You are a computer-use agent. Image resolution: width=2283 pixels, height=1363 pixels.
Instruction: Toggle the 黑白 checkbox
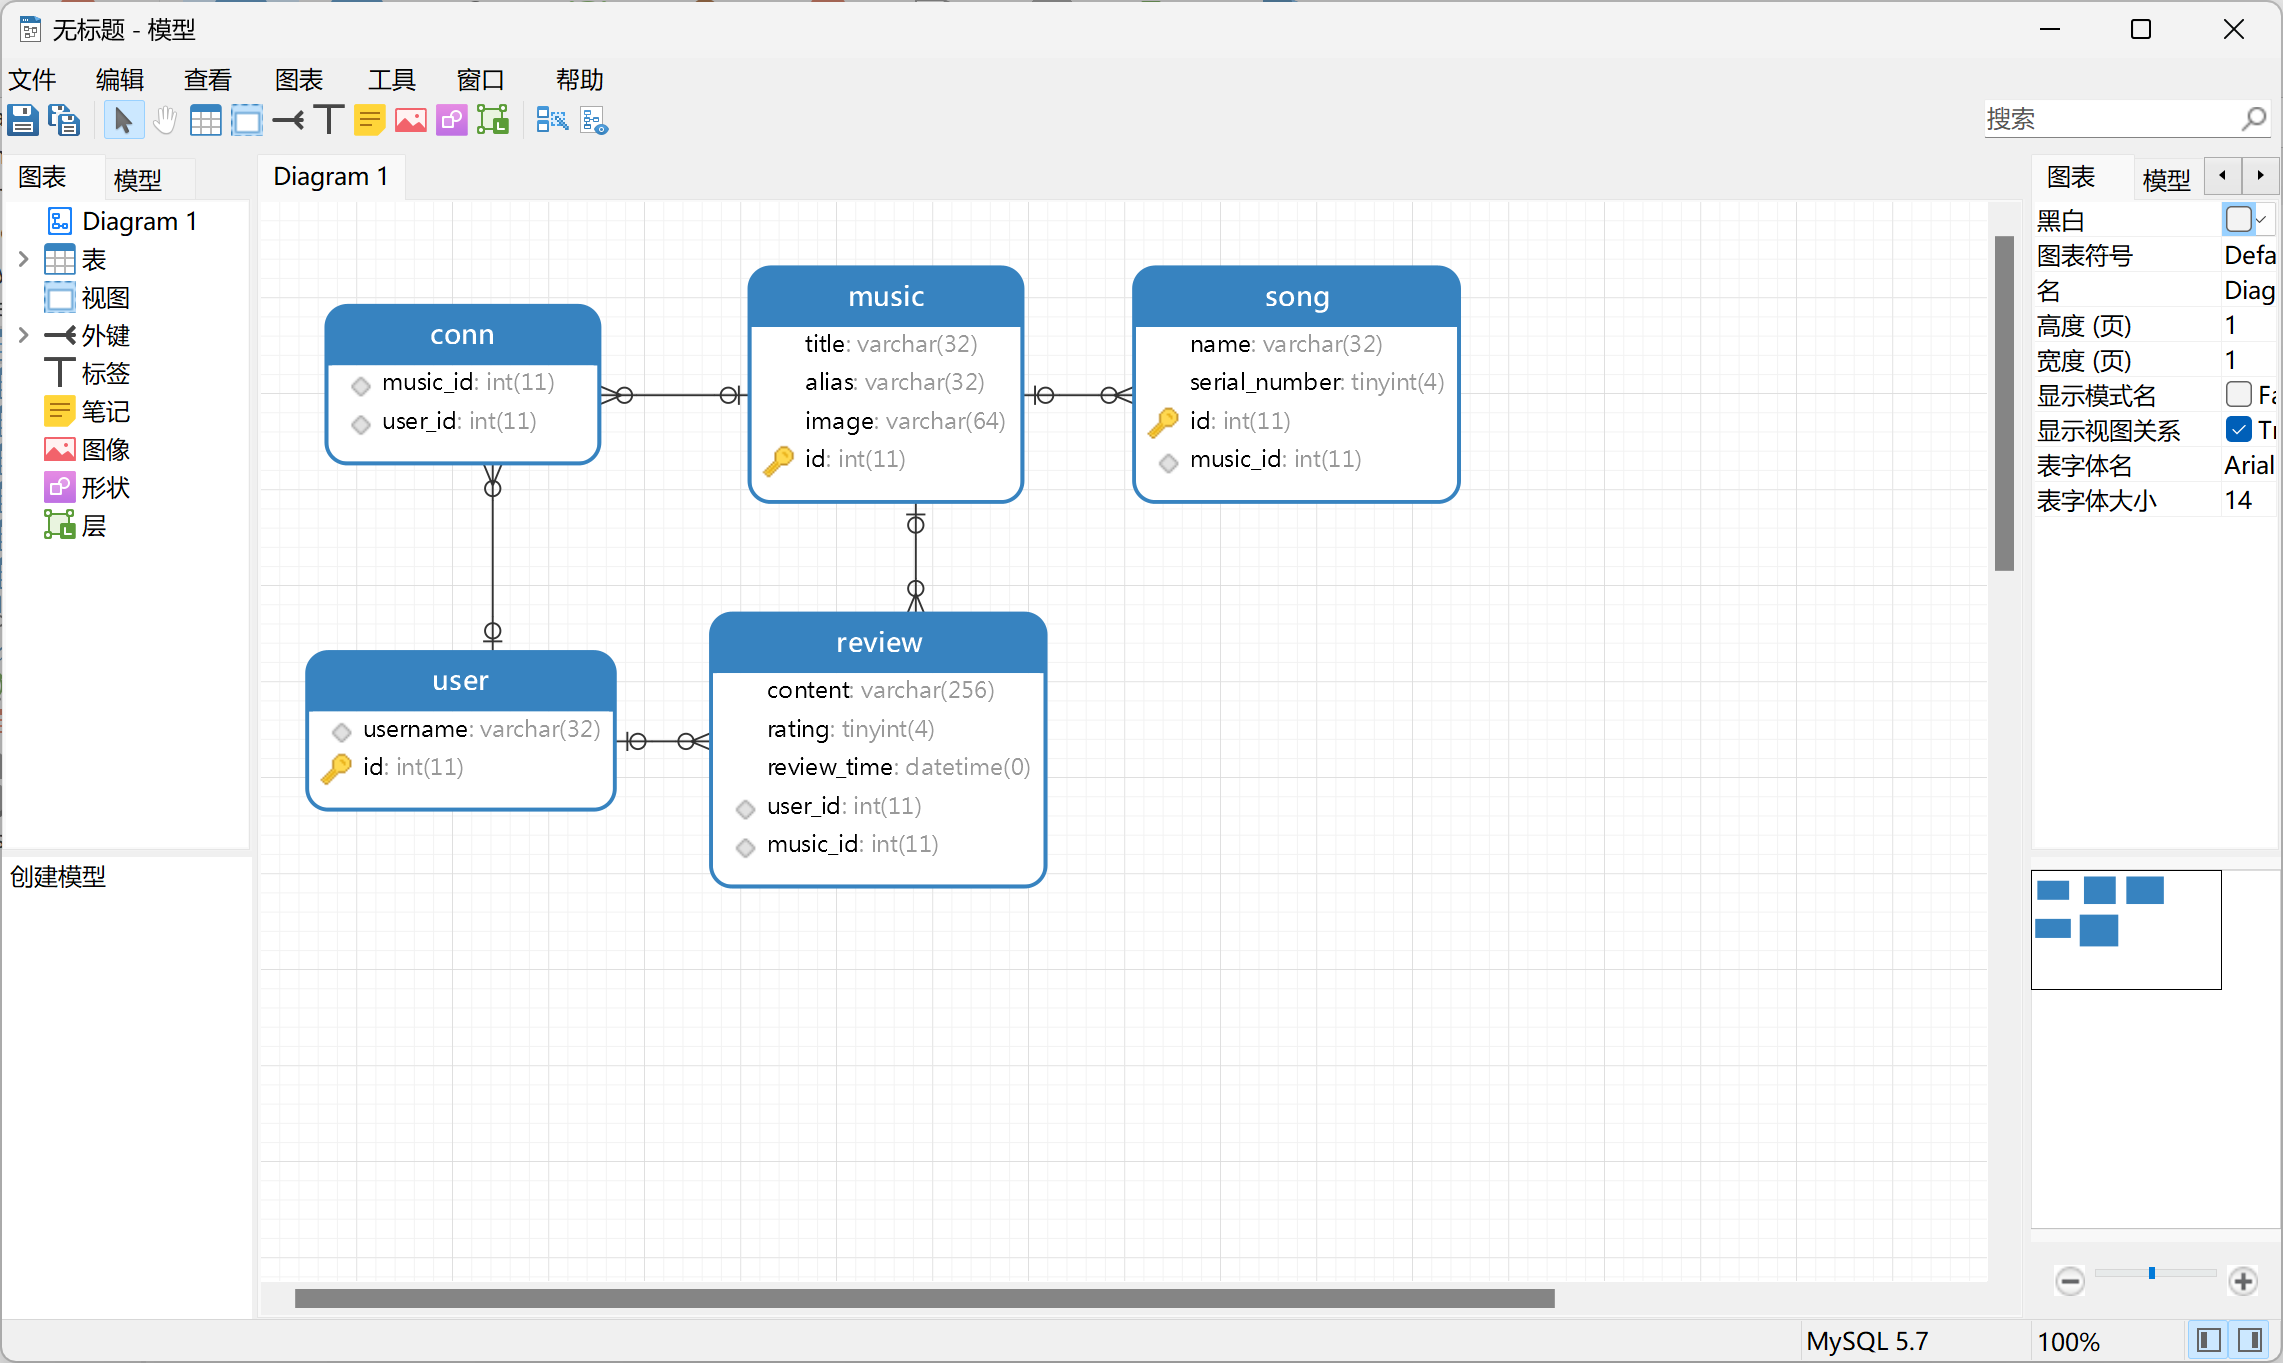2238,219
